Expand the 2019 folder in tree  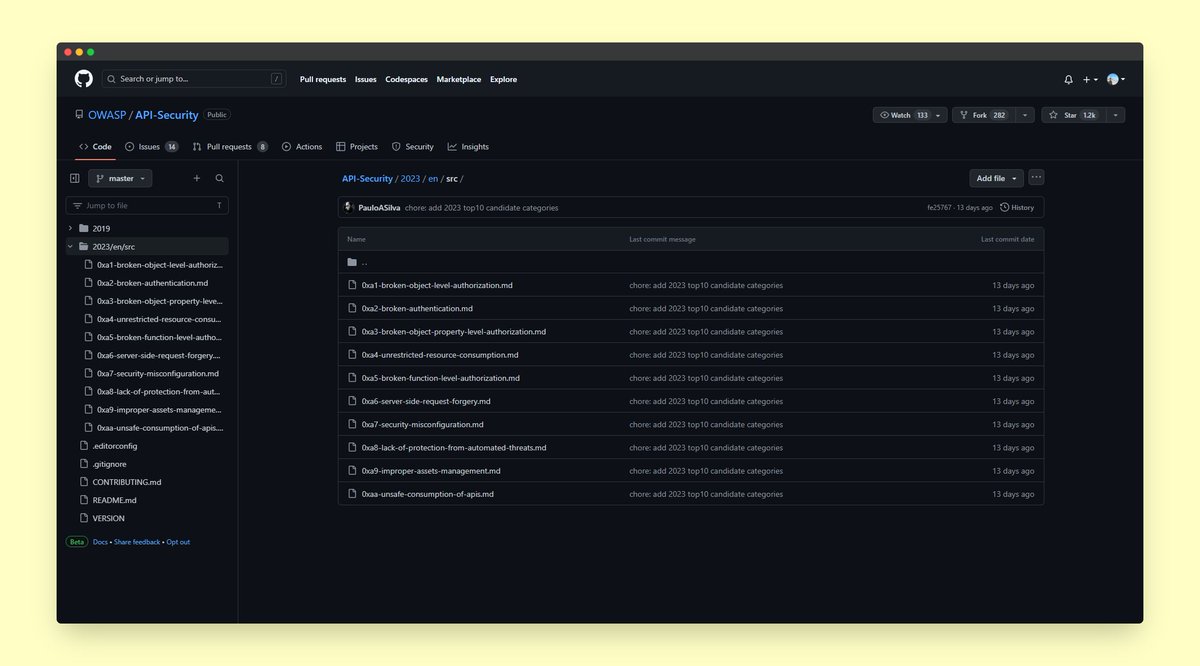(70, 228)
